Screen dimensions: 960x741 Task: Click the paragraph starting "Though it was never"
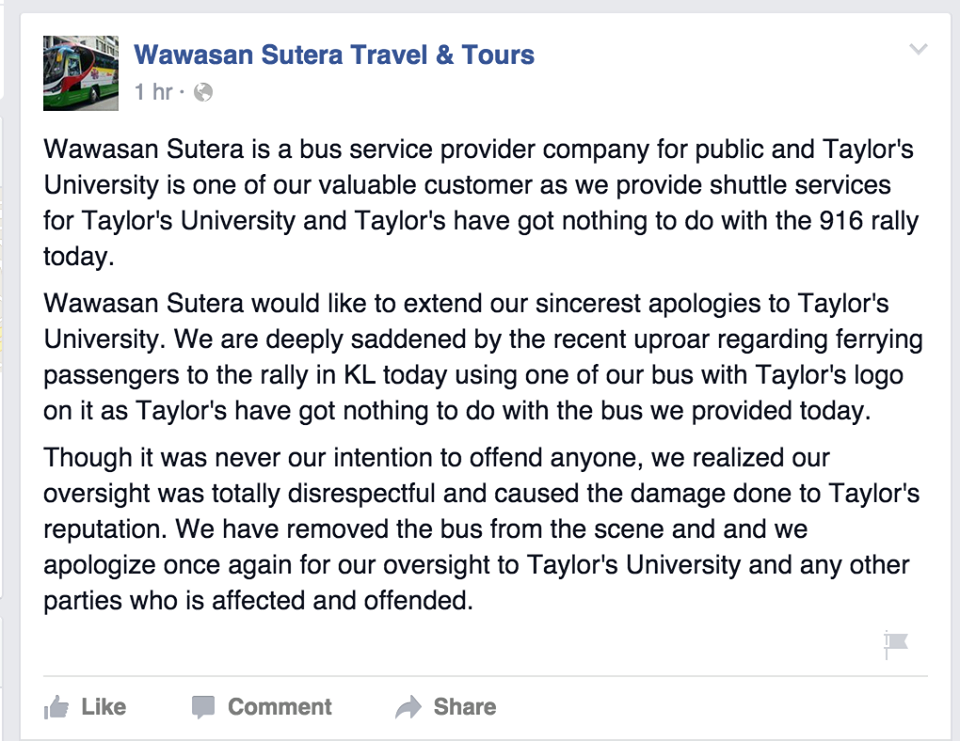[x=478, y=527]
